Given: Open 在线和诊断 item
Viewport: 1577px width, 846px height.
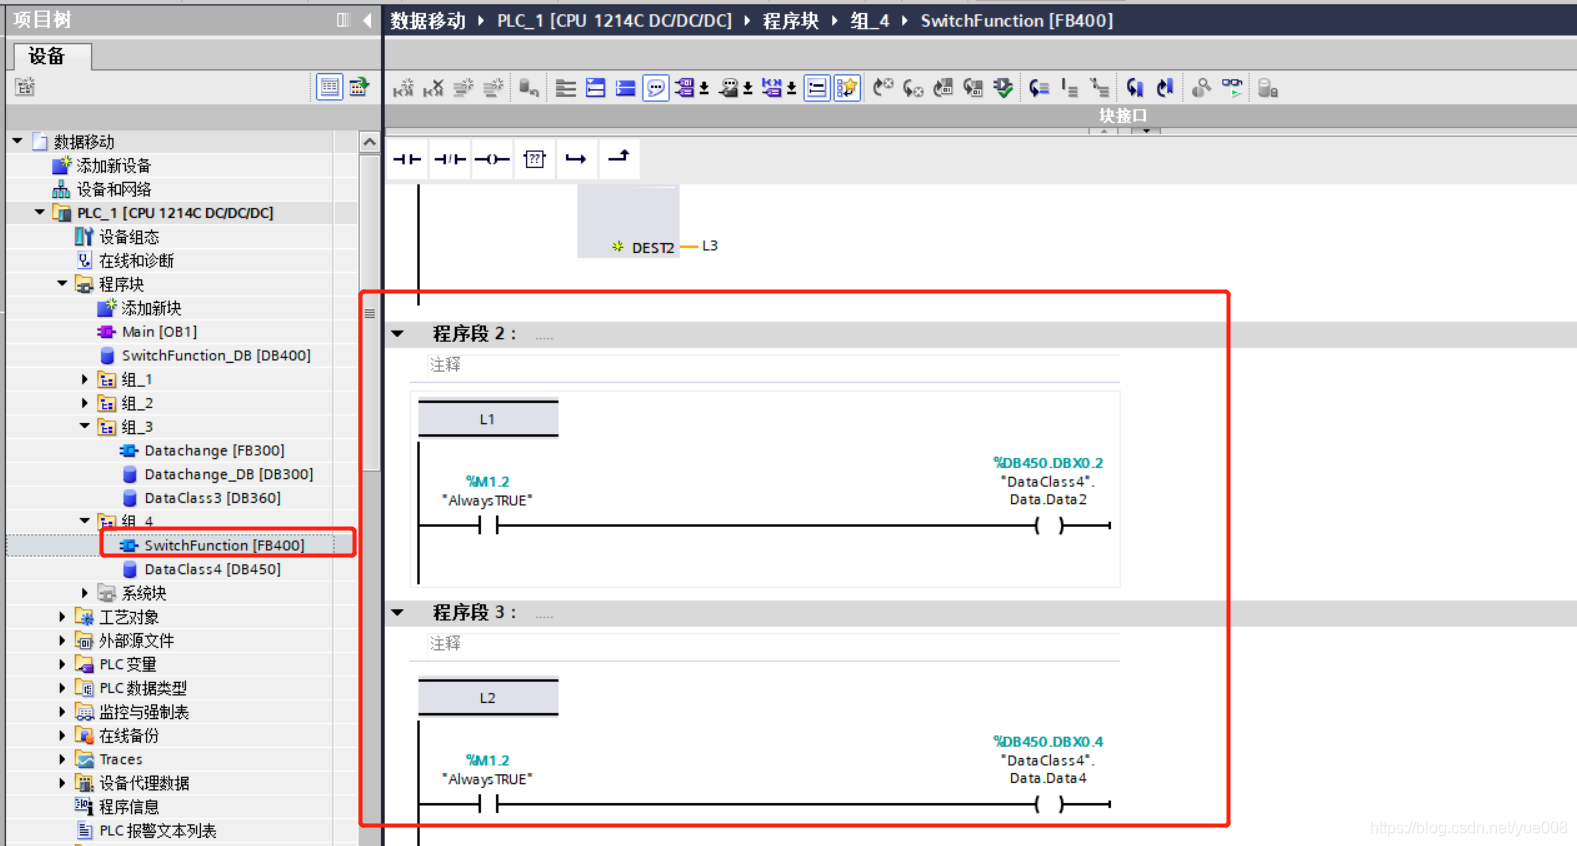Looking at the screenshot, I should coord(136,261).
